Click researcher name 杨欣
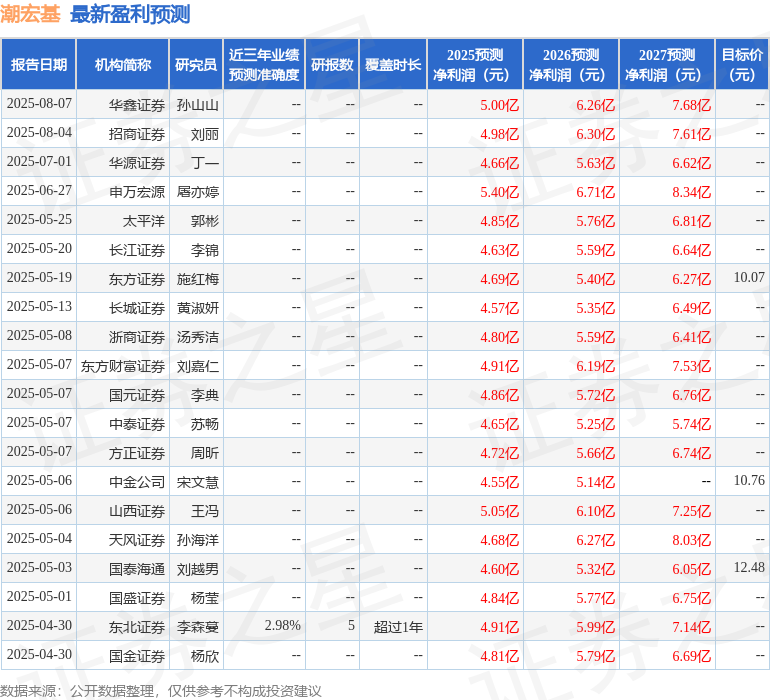 (x=205, y=656)
